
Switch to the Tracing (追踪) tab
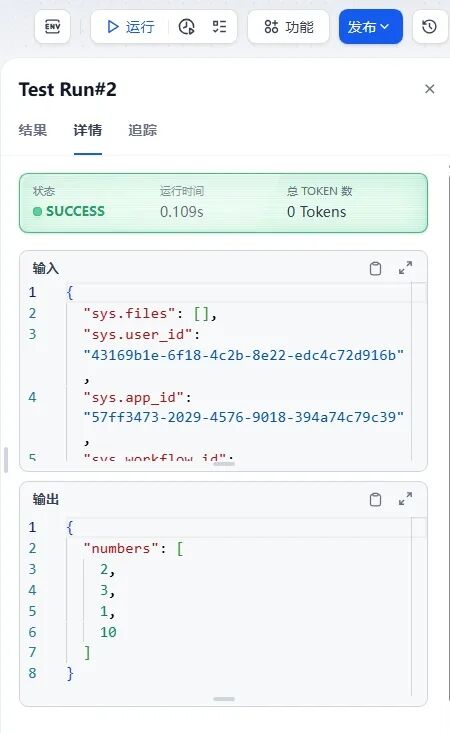pos(143,130)
